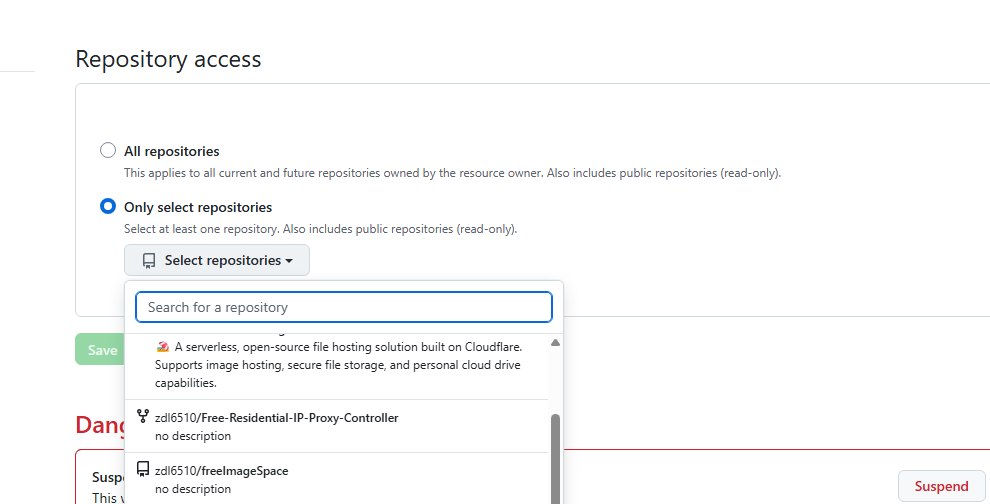Select the All repositories radio button

(x=108, y=150)
